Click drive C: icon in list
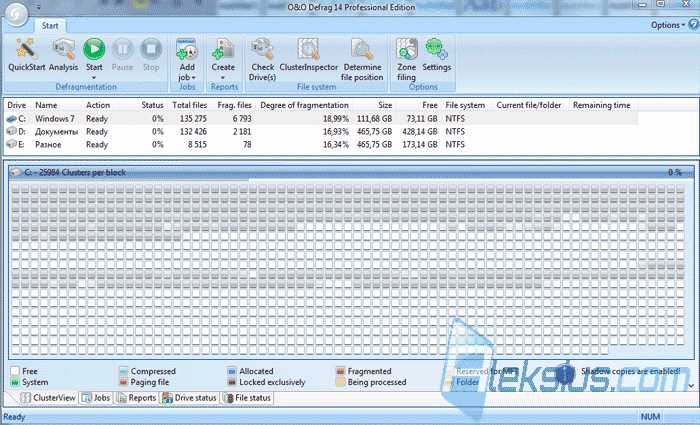The image size is (700, 425). 11,119
